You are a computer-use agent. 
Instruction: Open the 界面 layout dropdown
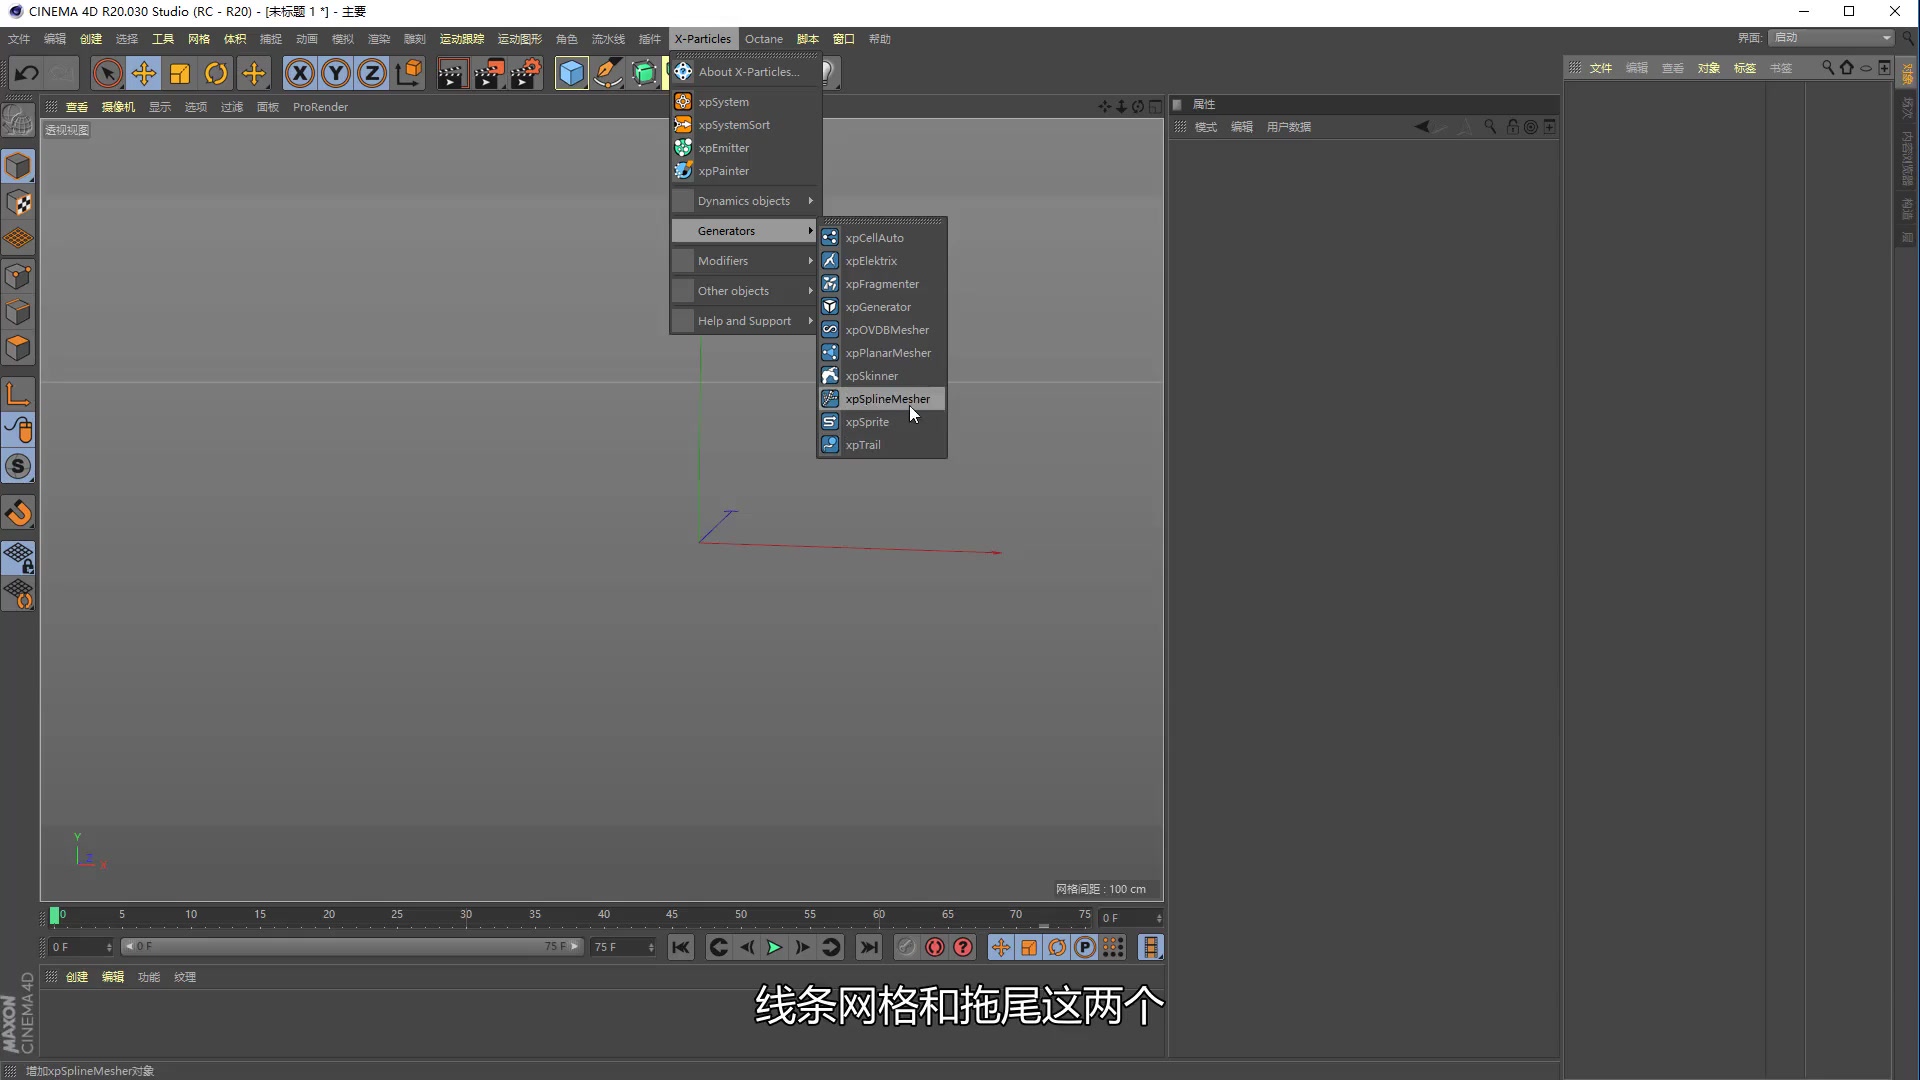pos(1829,38)
